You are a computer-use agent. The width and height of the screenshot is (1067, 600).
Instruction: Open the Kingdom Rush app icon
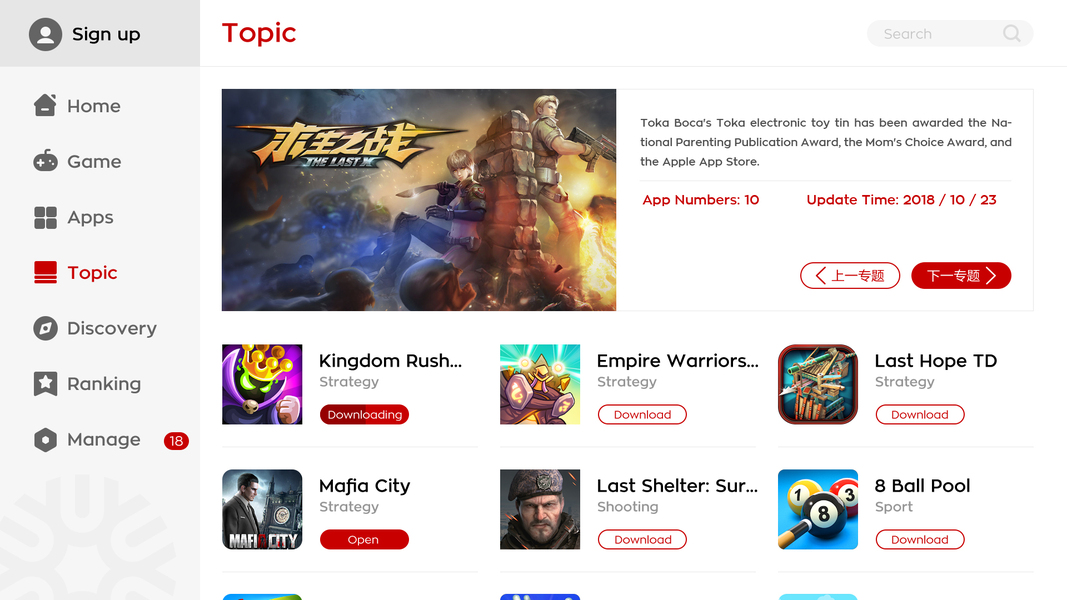click(262, 384)
